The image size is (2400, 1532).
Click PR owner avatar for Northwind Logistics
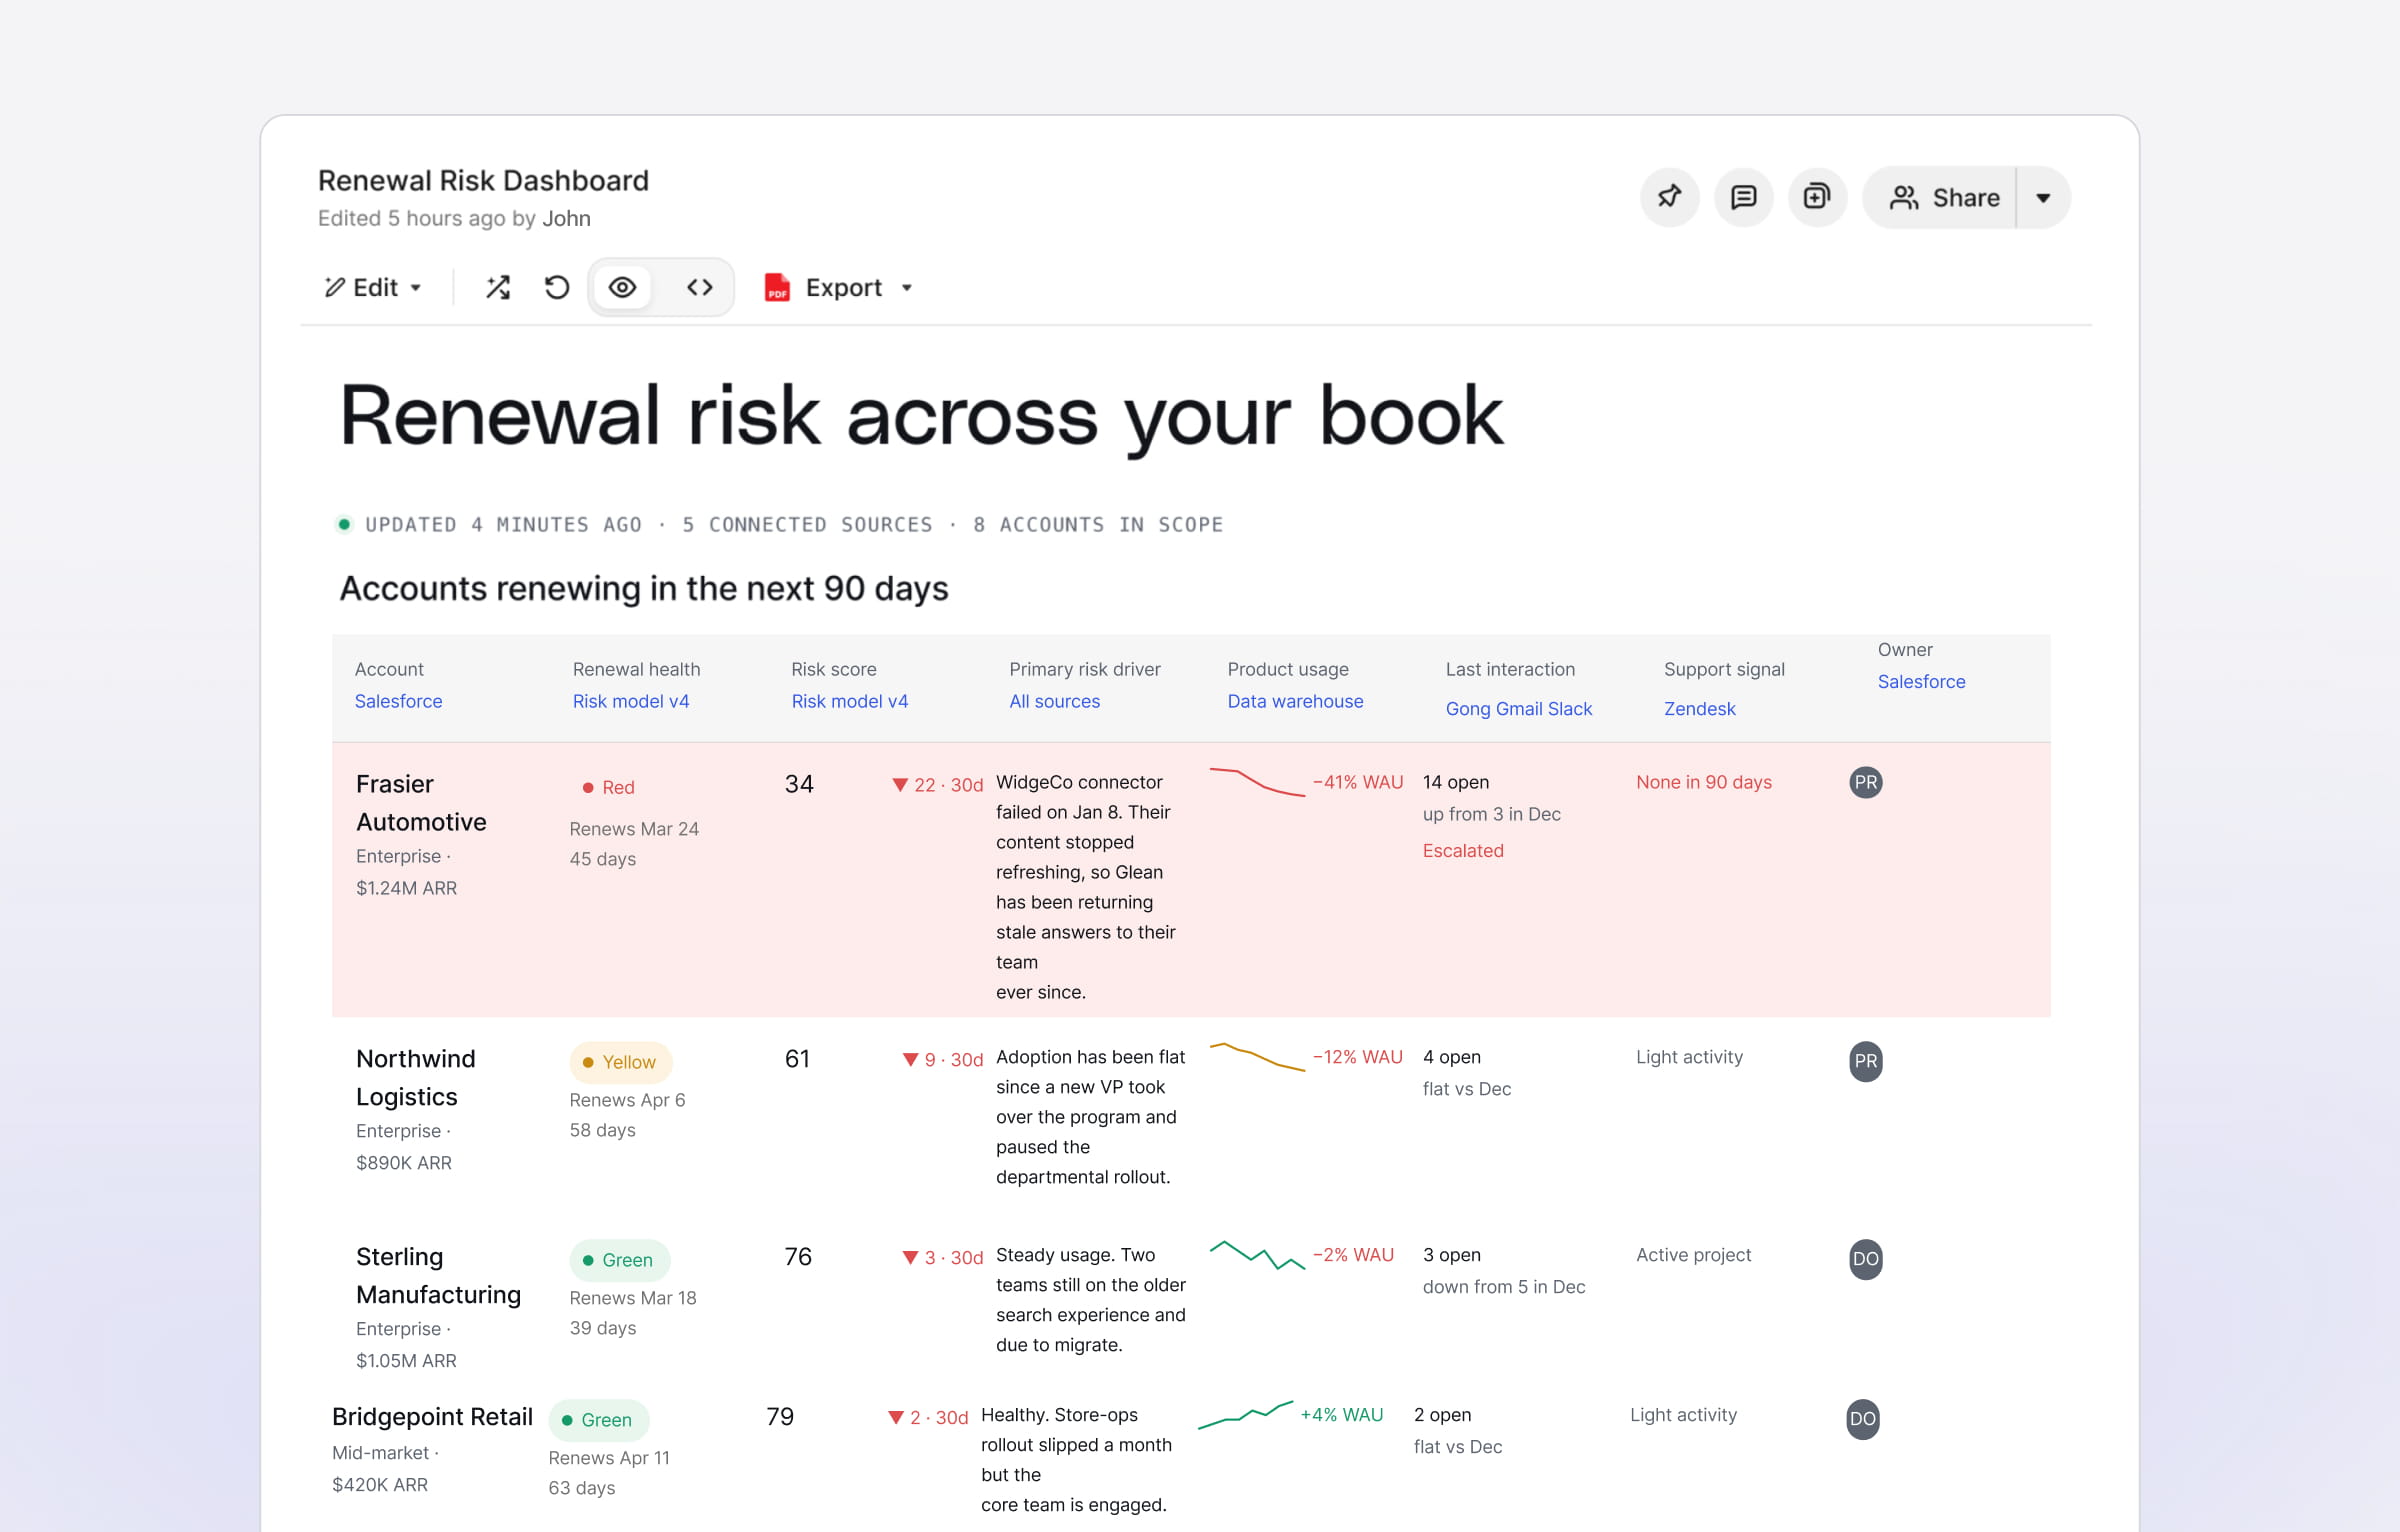click(x=1865, y=1061)
